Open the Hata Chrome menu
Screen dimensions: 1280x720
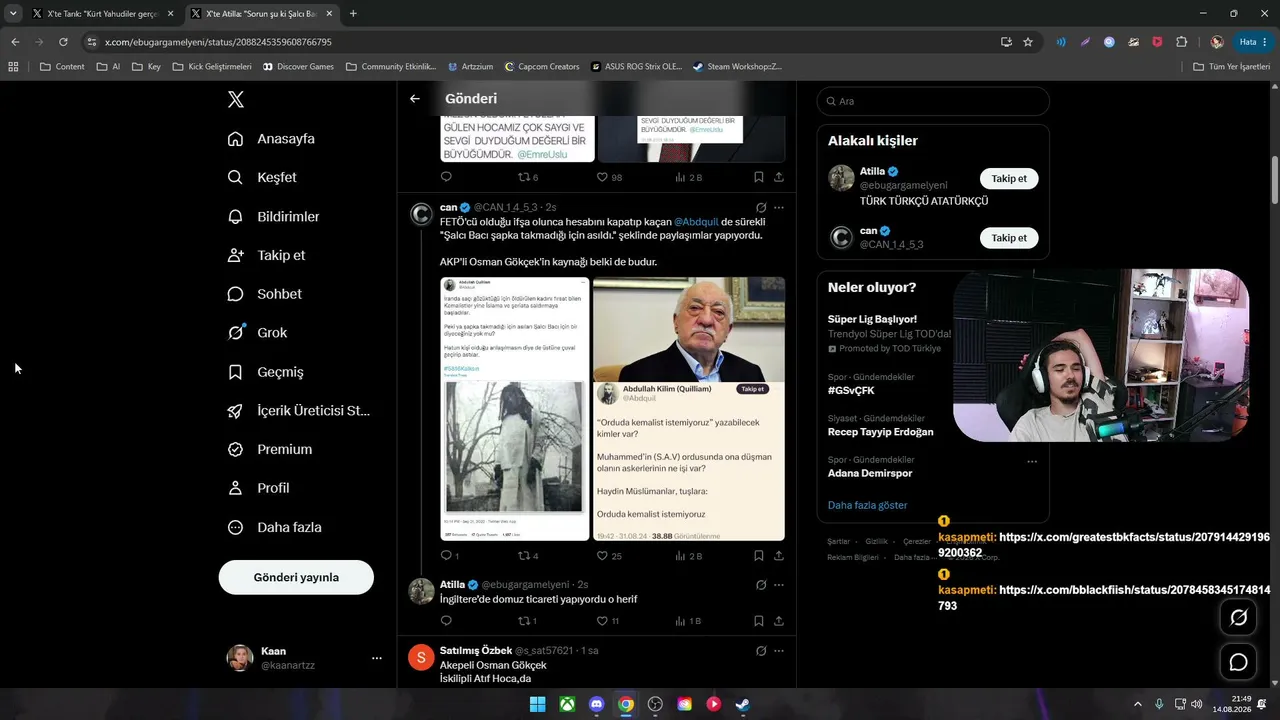[1254, 42]
